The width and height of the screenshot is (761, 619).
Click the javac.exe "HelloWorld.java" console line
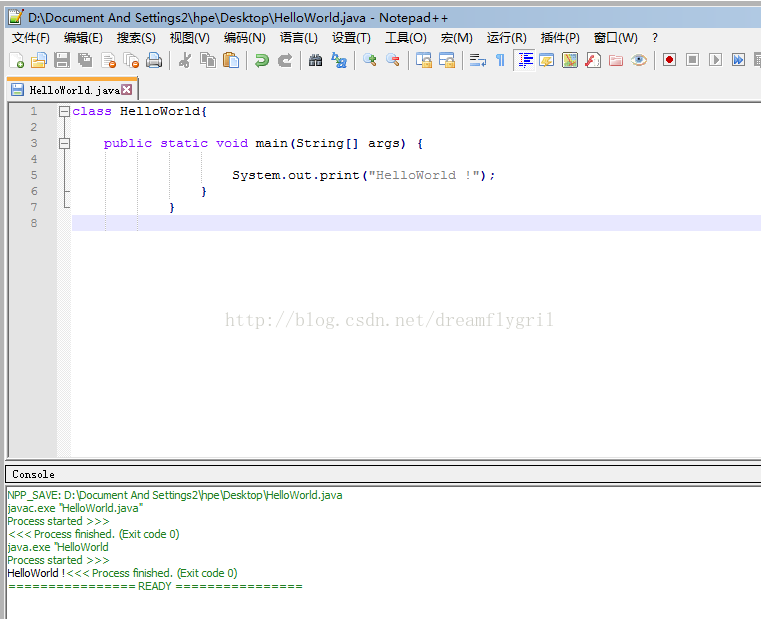75,508
